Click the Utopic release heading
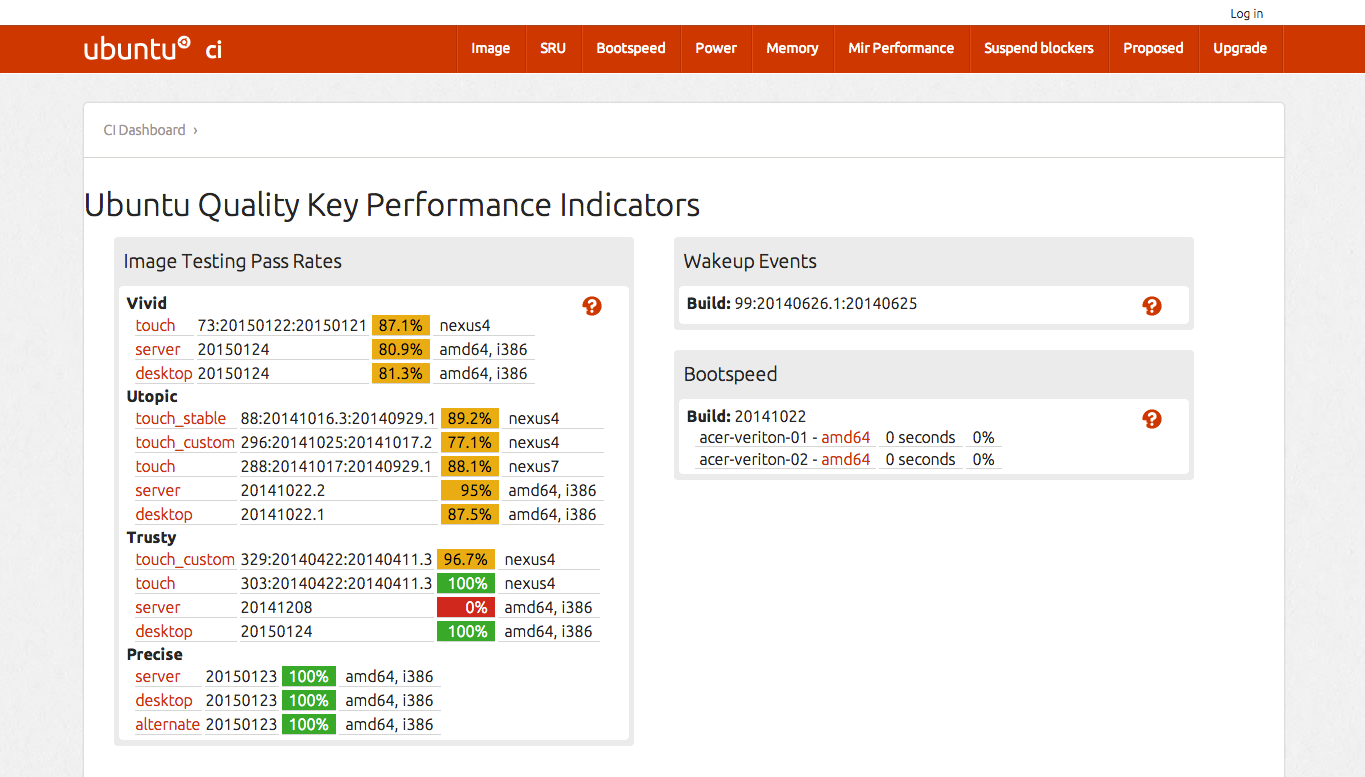The image size is (1365, 777). [x=152, y=396]
